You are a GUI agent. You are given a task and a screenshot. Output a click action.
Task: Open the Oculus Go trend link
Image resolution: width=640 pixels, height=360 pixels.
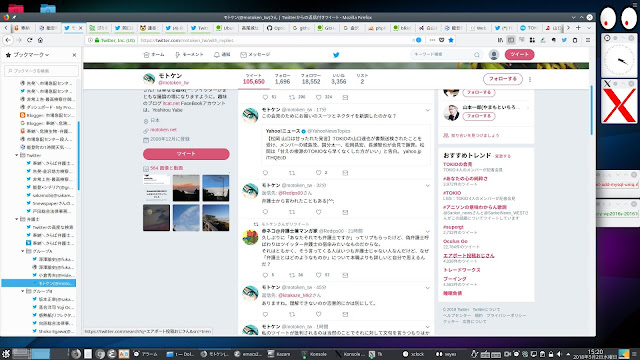pyautogui.click(x=455, y=242)
